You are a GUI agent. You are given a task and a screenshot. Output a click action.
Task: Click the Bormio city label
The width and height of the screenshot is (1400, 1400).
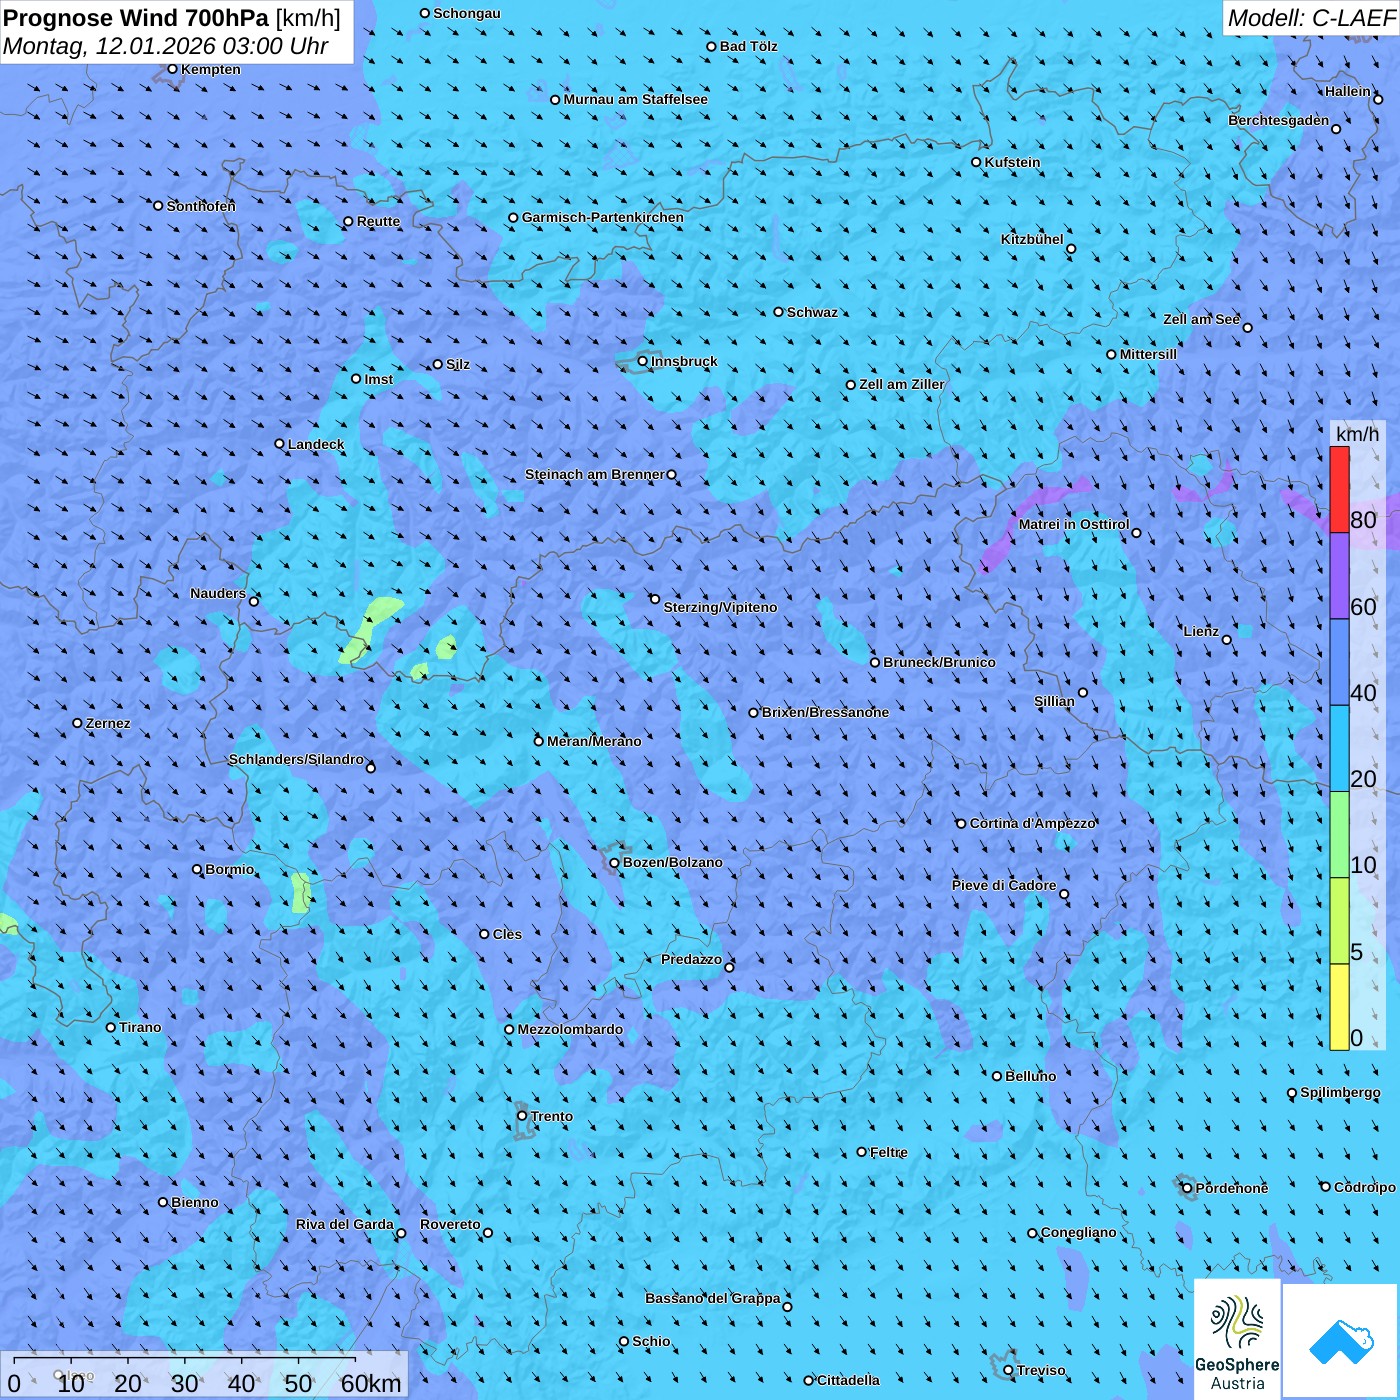pos(229,869)
